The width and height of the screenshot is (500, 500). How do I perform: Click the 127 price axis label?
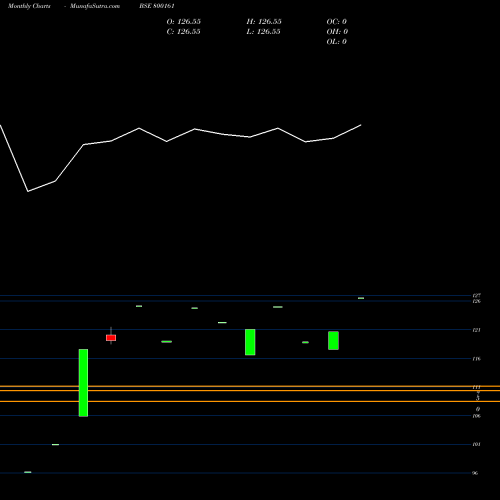tap(477, 295)
